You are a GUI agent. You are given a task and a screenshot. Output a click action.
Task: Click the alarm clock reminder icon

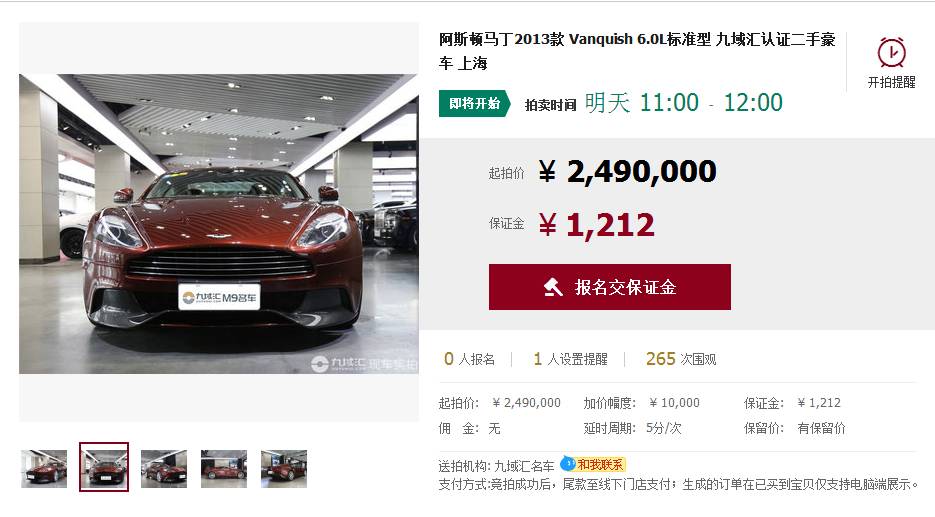point(891,52)
